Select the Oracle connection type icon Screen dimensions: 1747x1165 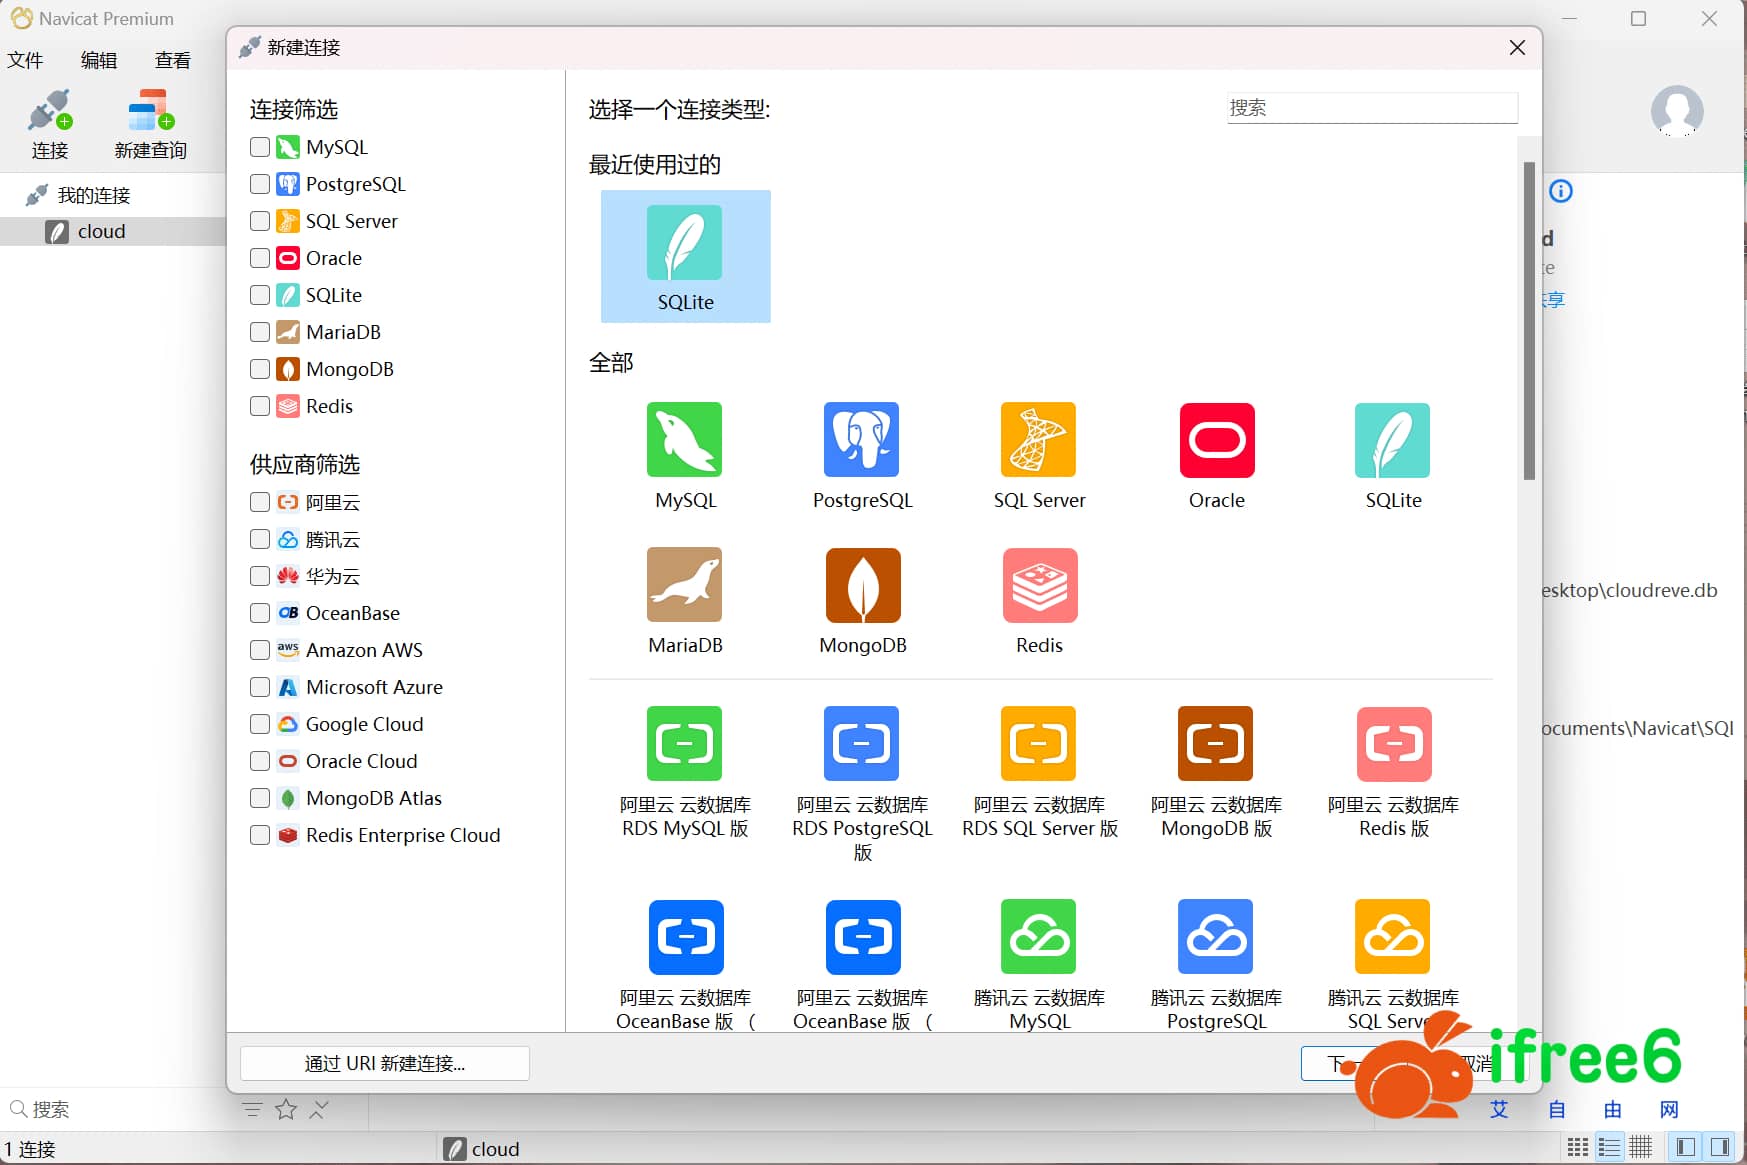point(1216,440)
